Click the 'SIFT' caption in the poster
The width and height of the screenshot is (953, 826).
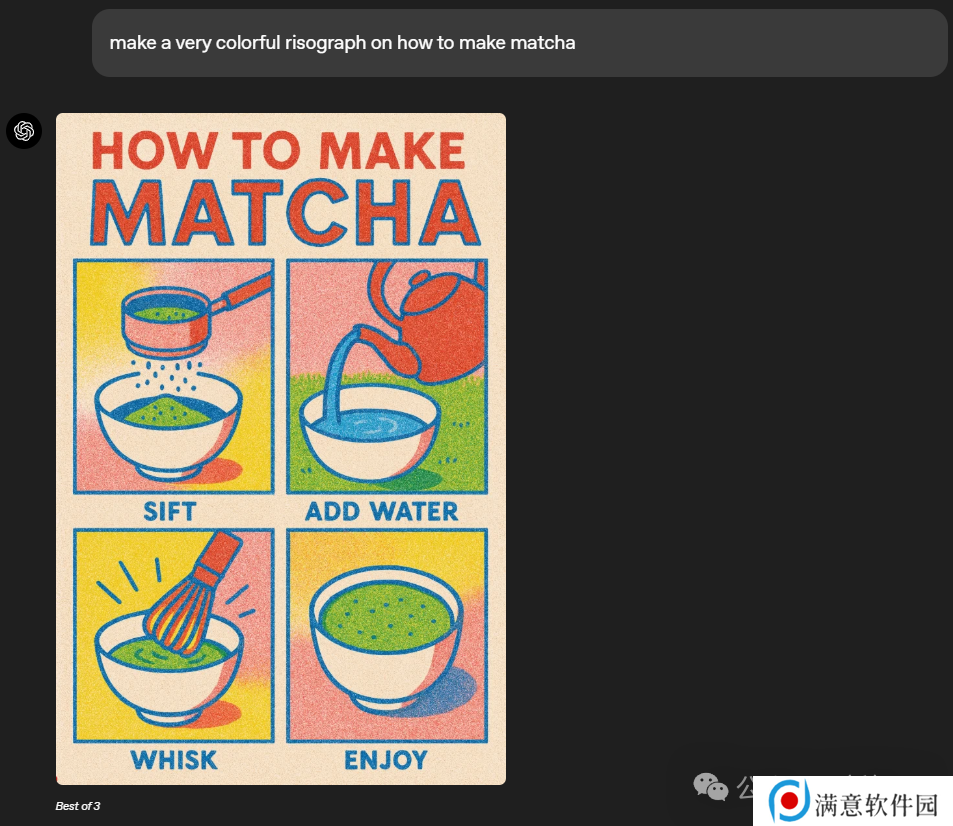point(170,511)
